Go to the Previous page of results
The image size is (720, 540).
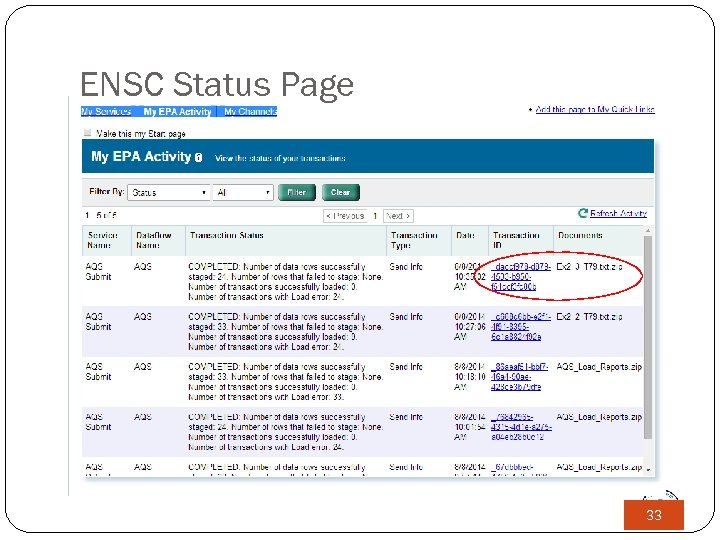tap(345, 216)
